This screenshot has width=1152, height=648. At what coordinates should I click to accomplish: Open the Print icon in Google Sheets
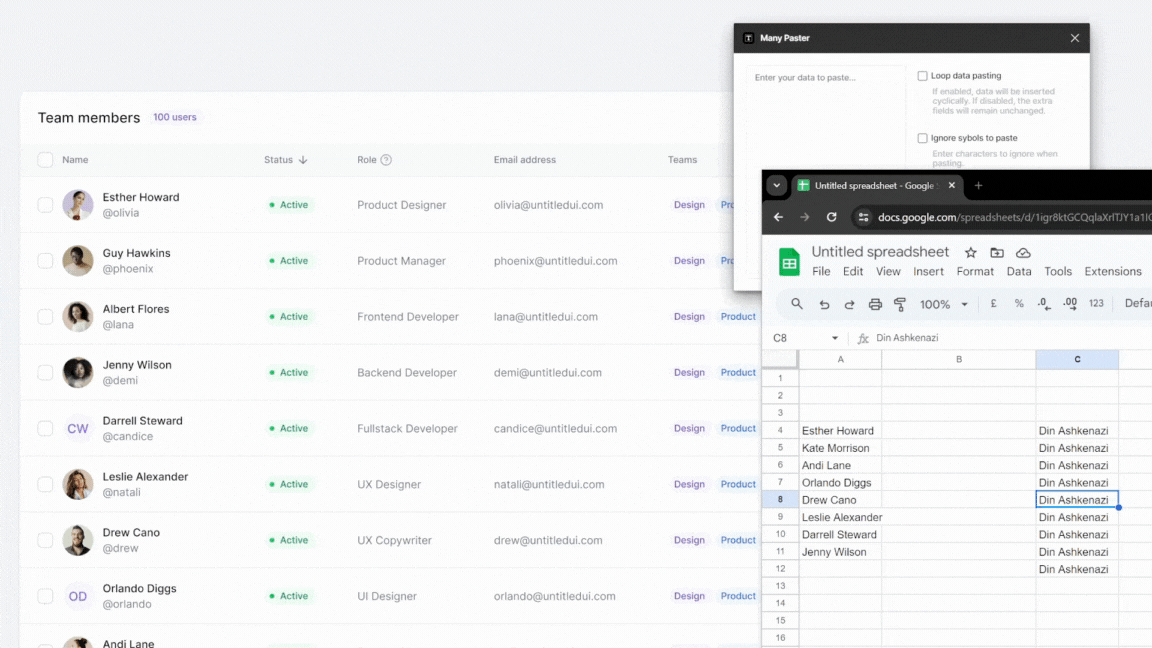(x=873, y=304)
